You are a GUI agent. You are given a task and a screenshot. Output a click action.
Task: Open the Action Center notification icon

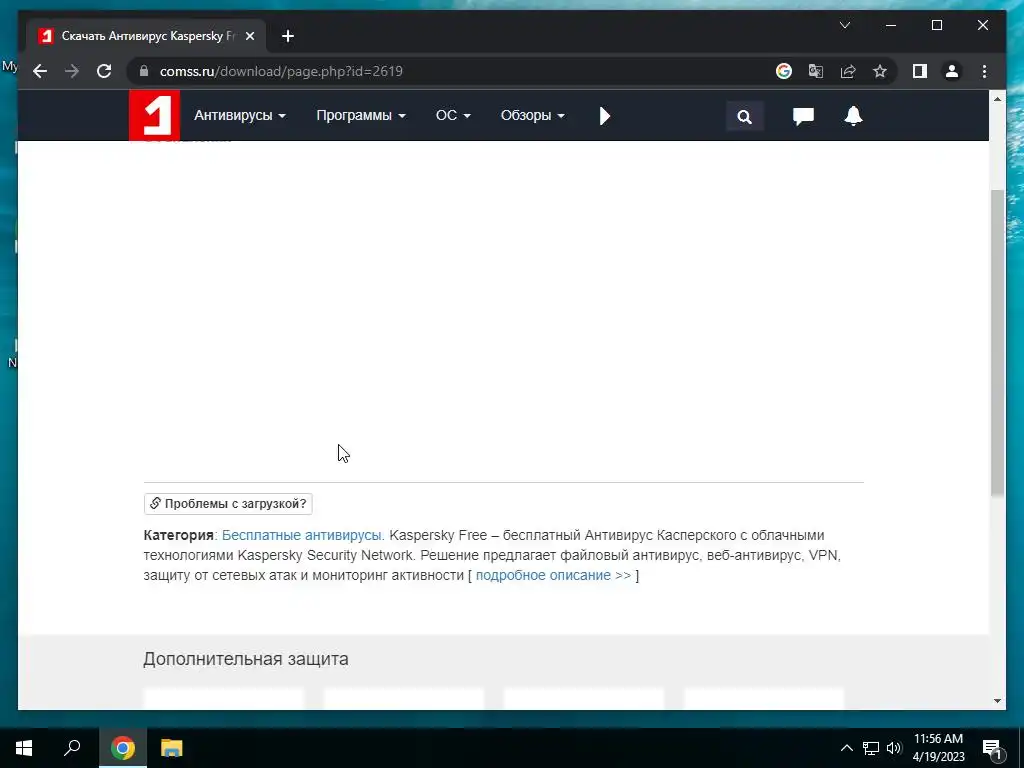click(993, 748)
